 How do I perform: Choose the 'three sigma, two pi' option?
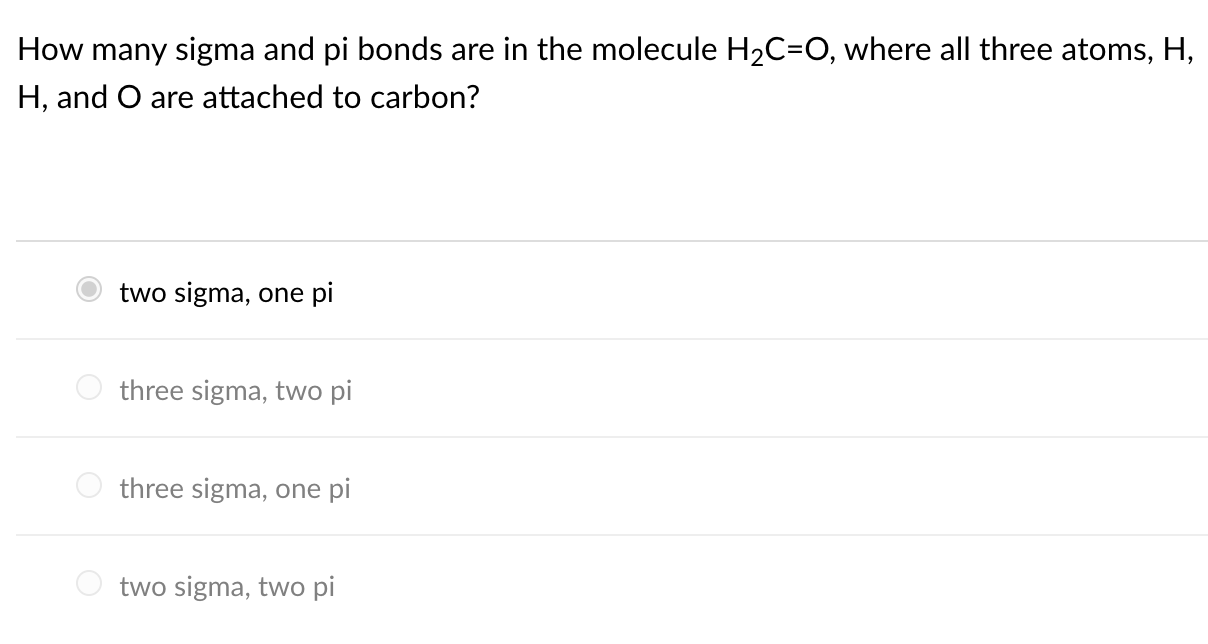point(89,388)
